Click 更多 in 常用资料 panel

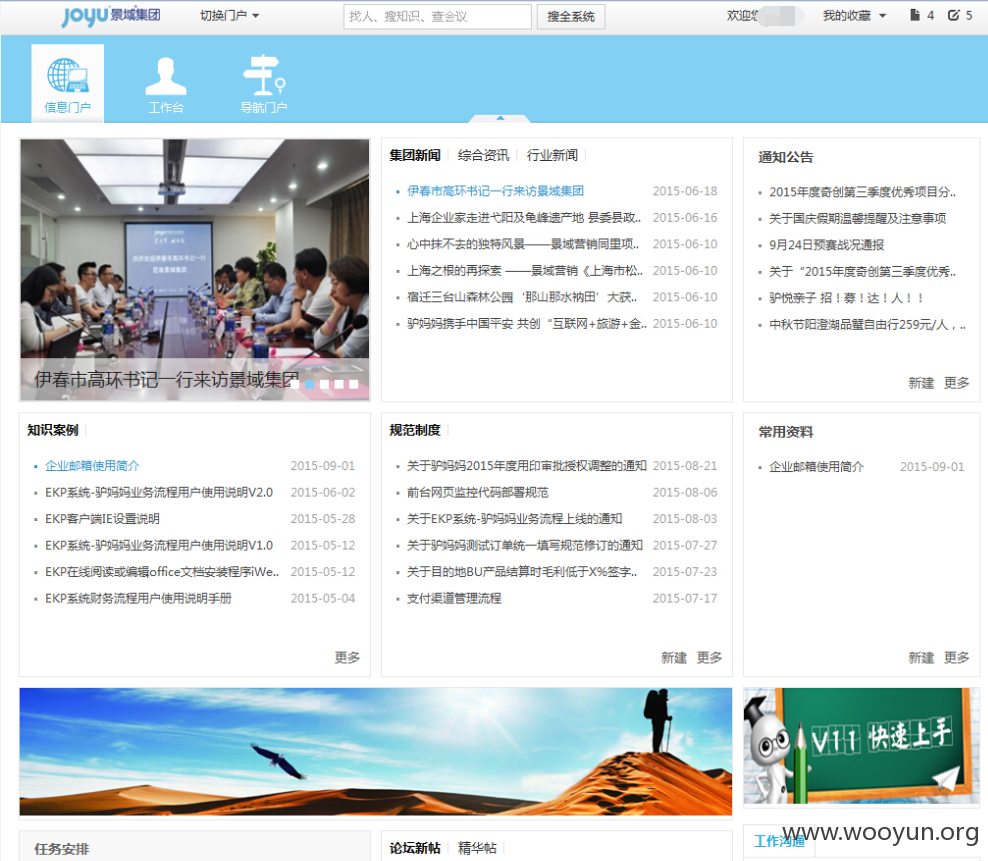[x=956, y=657]
